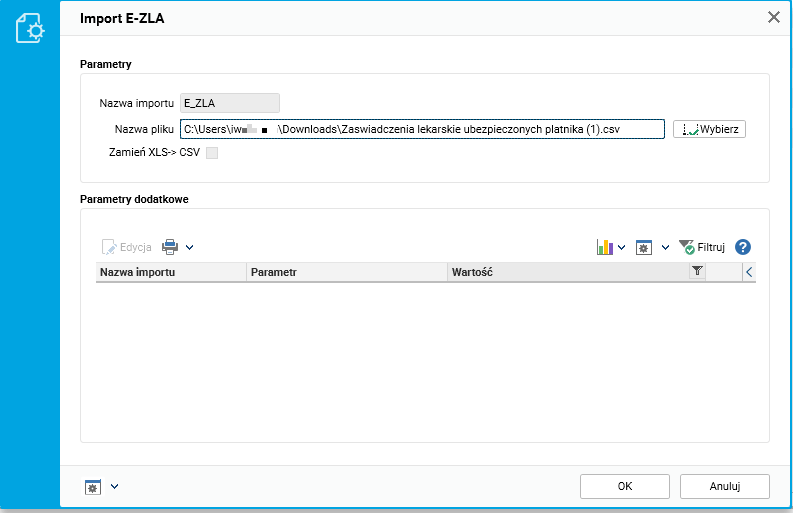Open the table view settings icon in toolbar
Viewport: 793px width, 513px height.
coord(643,247)
